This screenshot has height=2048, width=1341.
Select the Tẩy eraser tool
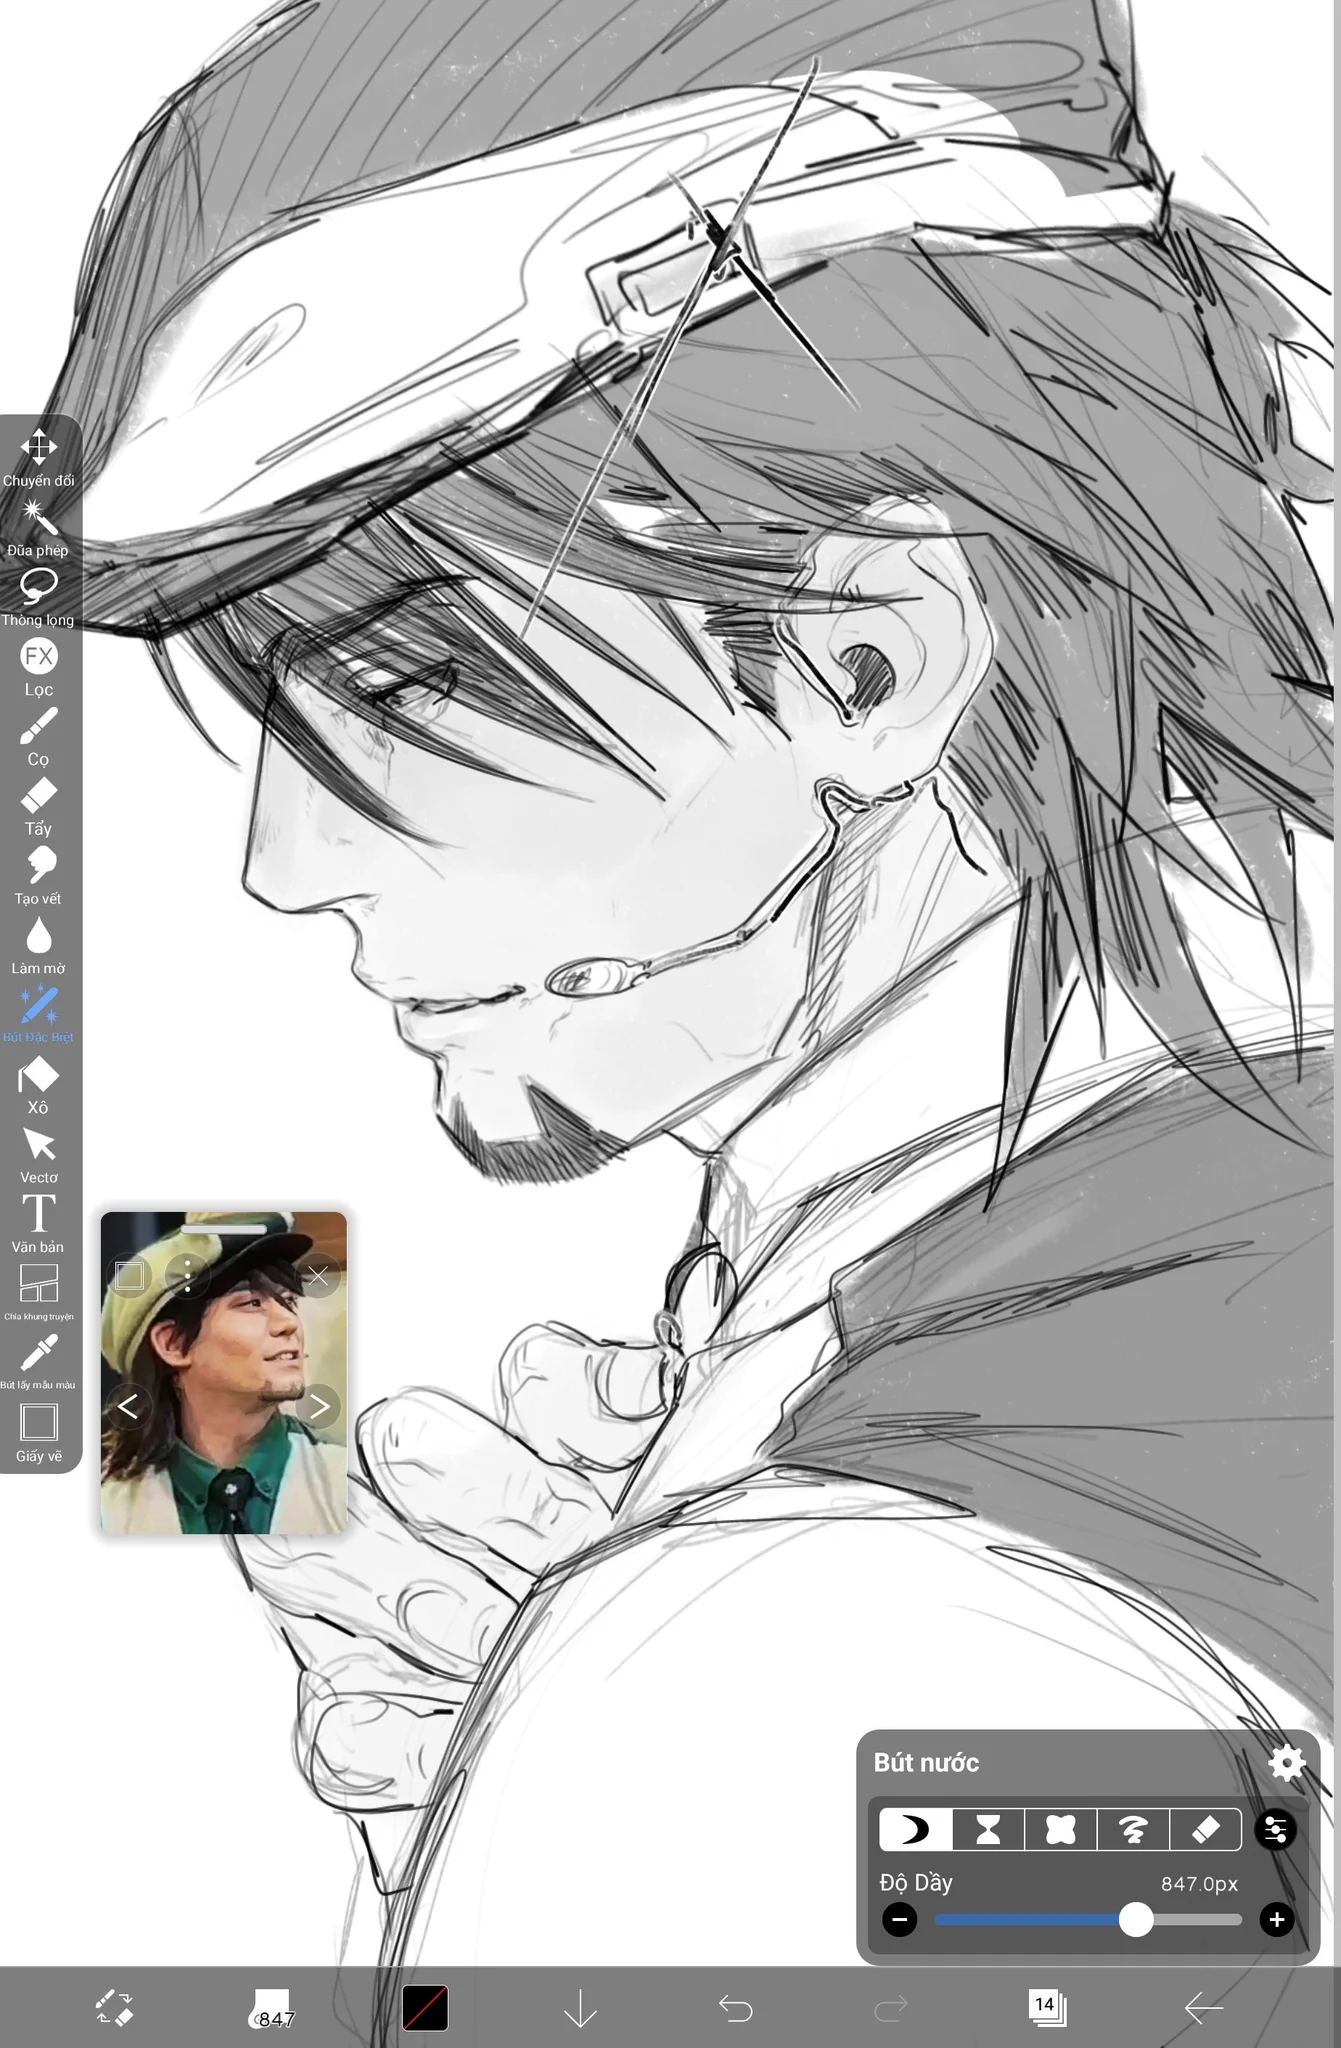click(x=38, y=807)
